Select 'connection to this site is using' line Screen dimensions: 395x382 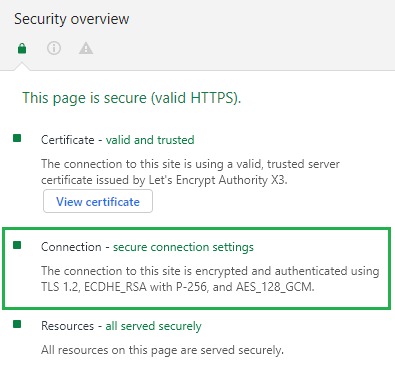190,164
